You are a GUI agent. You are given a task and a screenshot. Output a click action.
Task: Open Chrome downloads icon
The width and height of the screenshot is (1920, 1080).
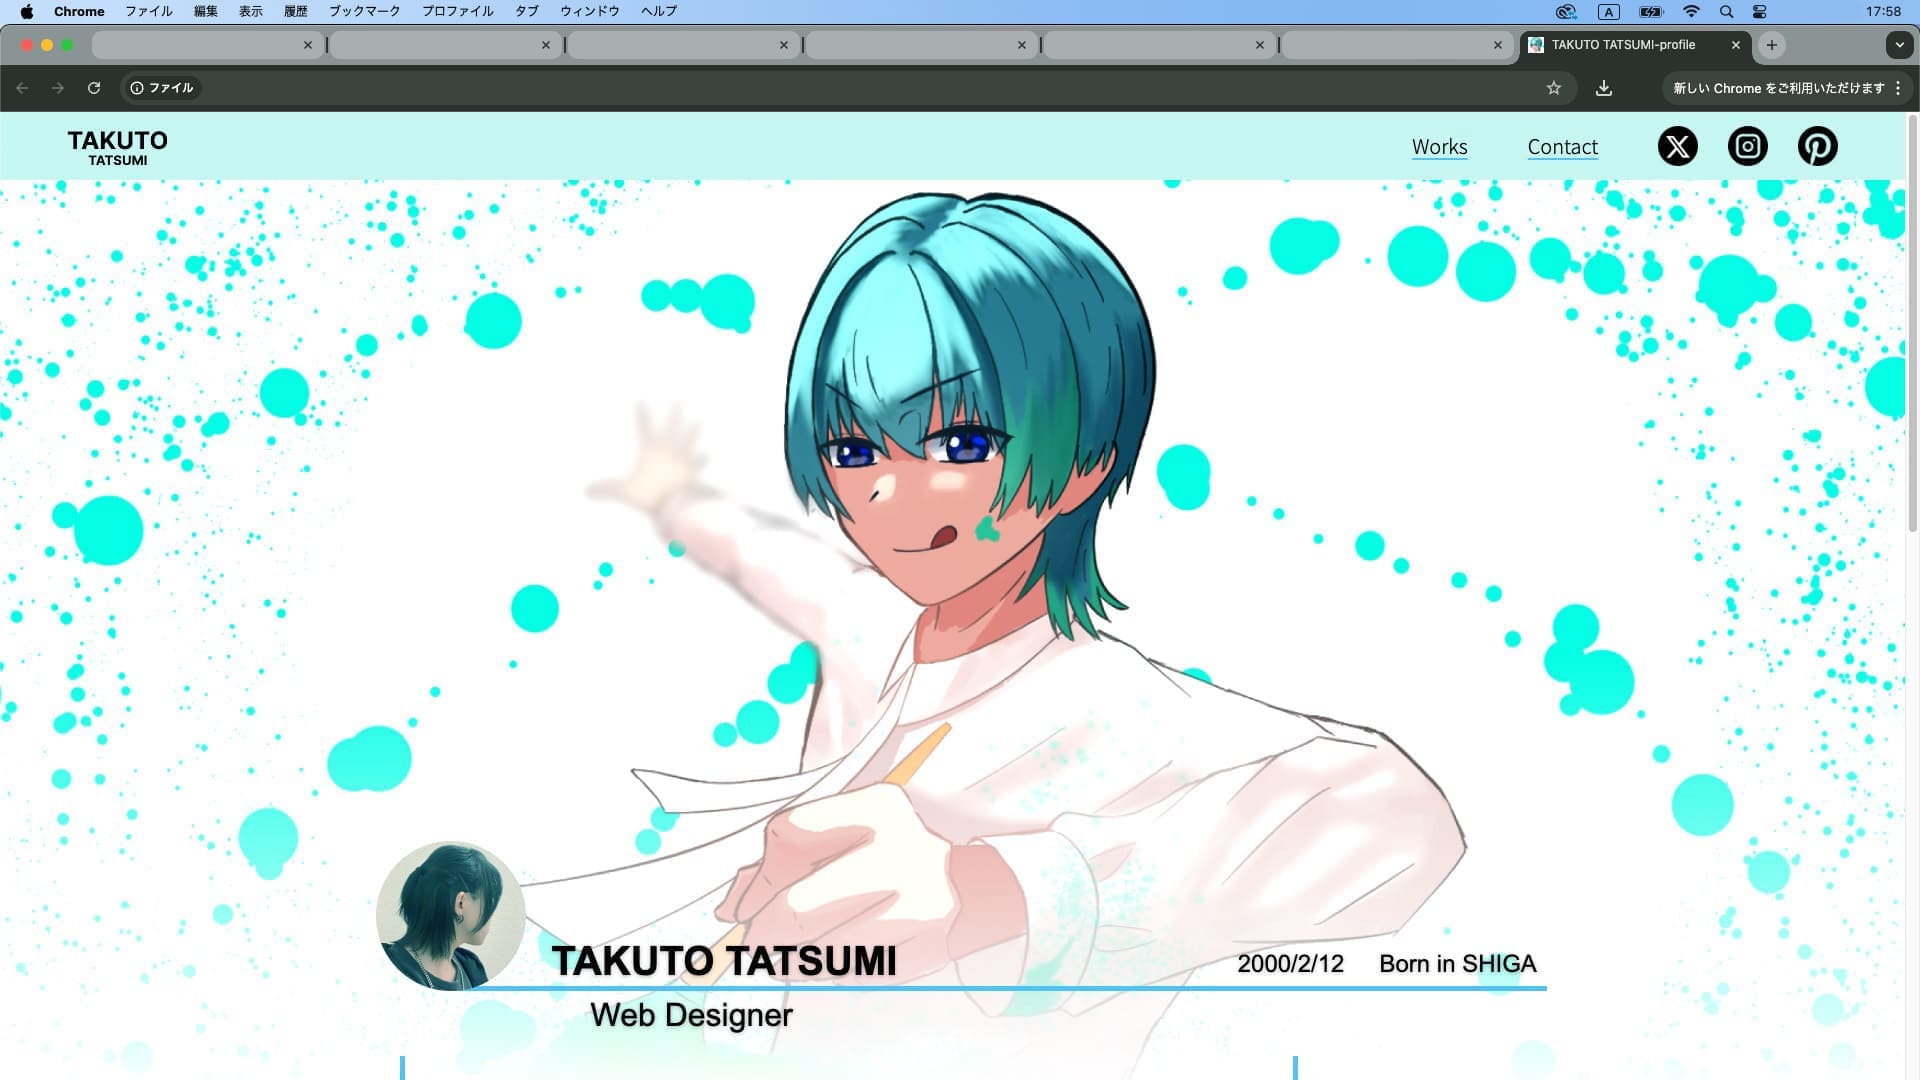coord(1603,88)
